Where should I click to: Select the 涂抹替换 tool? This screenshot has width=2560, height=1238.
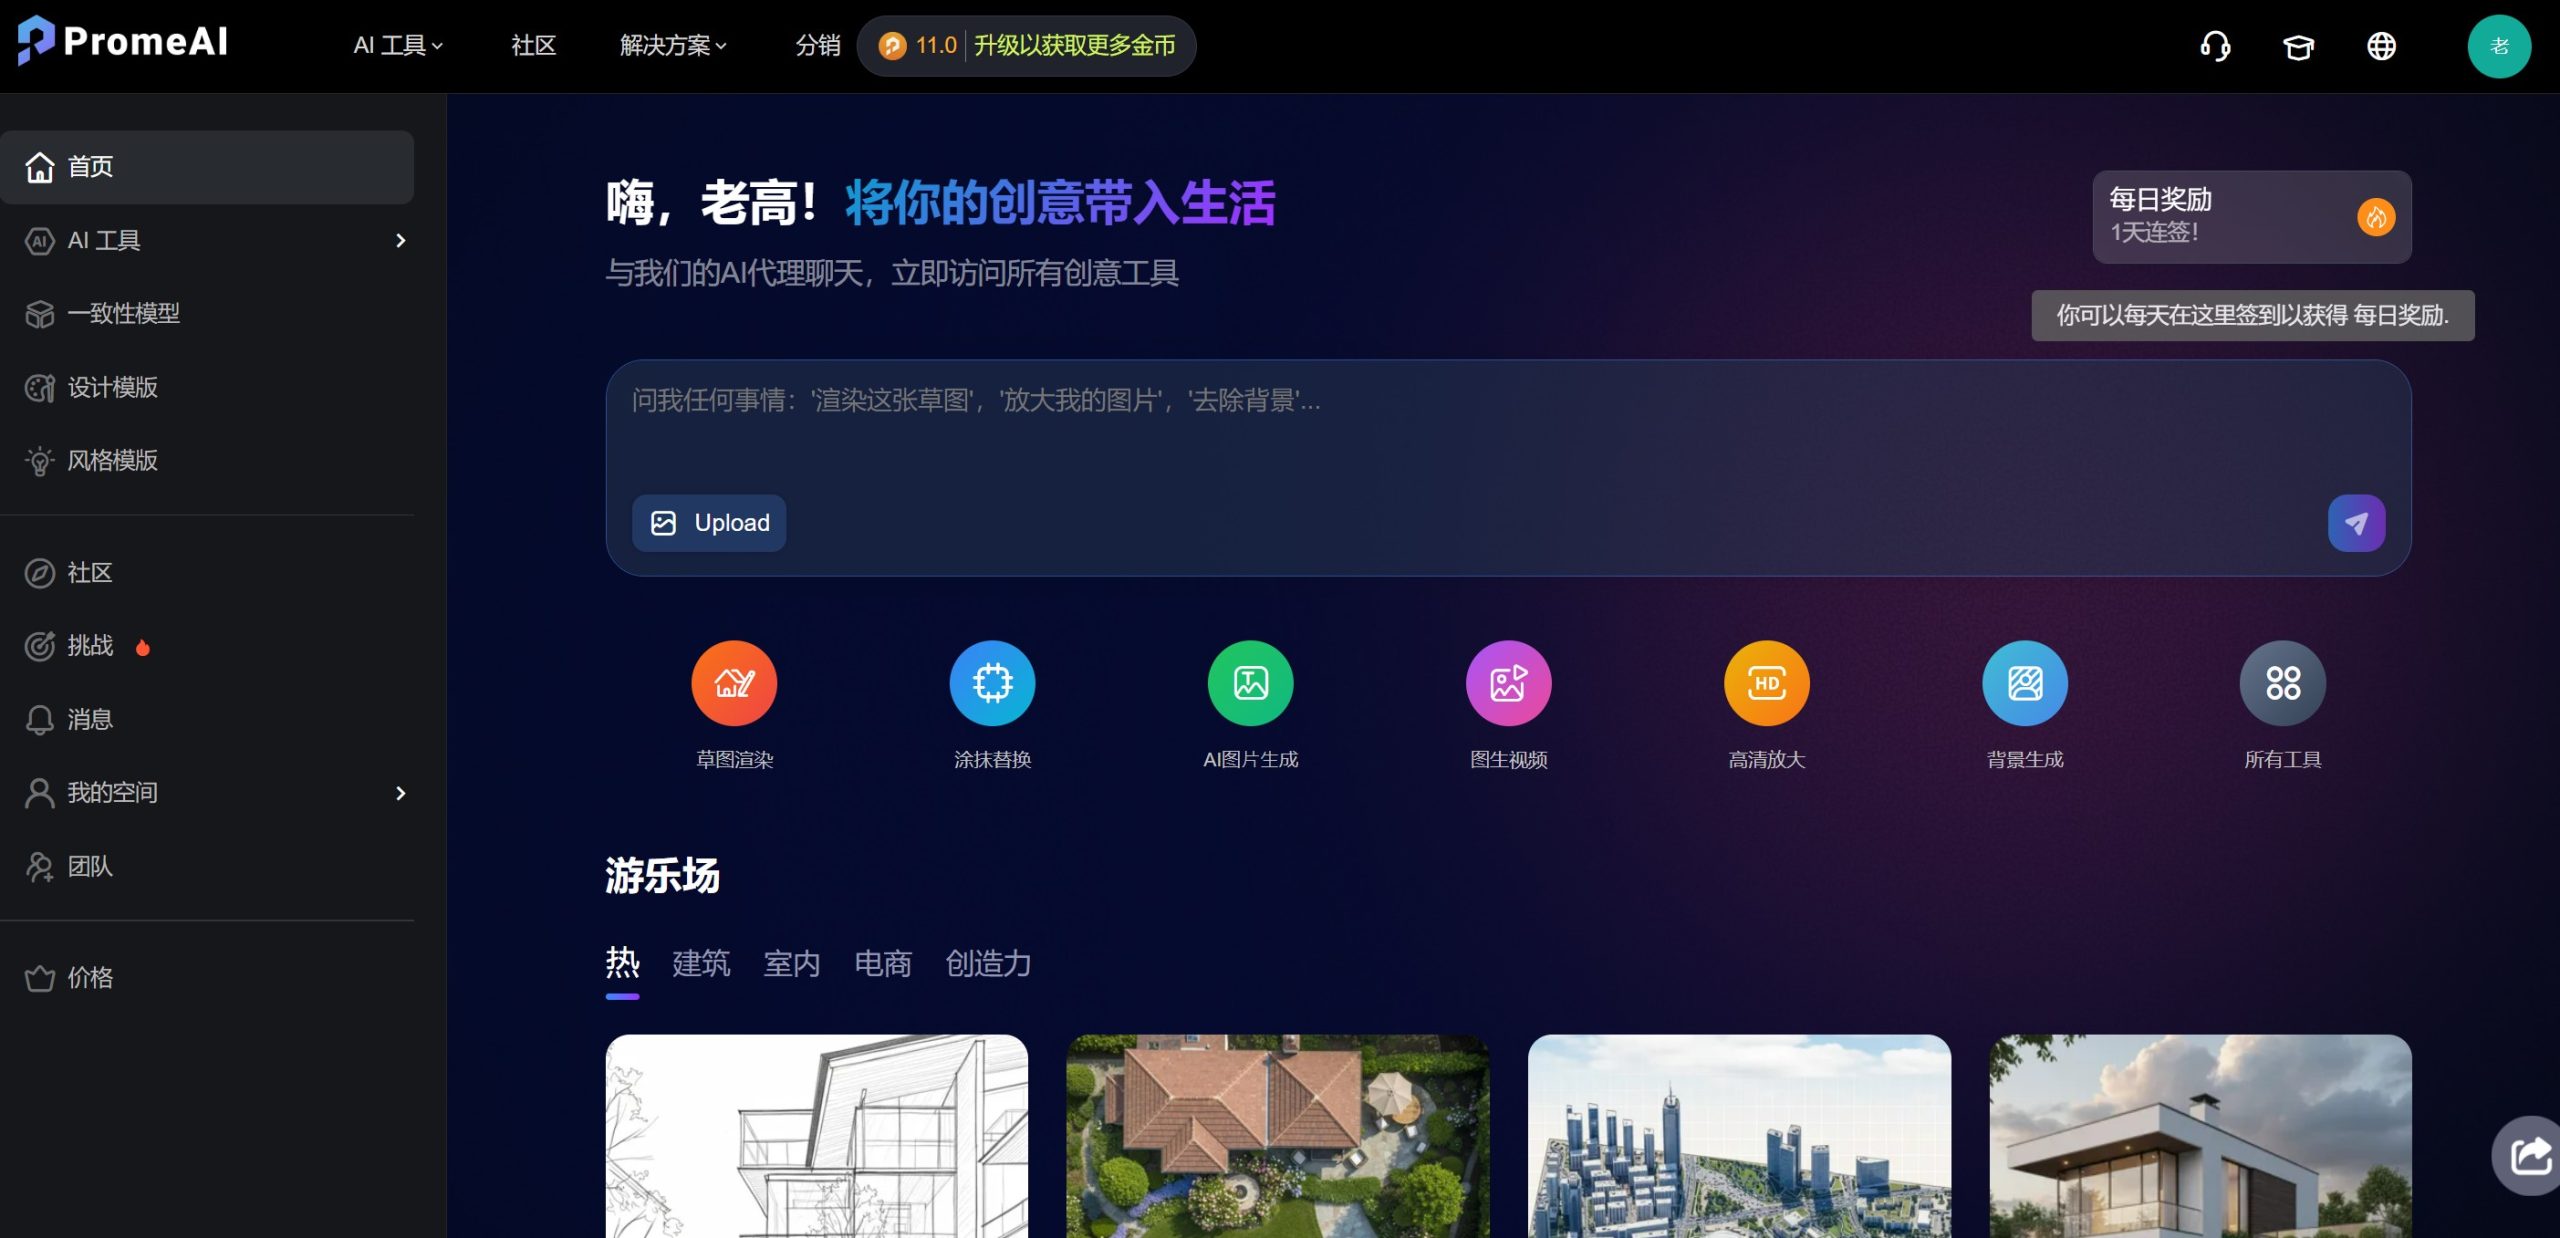pyautogui.click(x=991, y=683)
